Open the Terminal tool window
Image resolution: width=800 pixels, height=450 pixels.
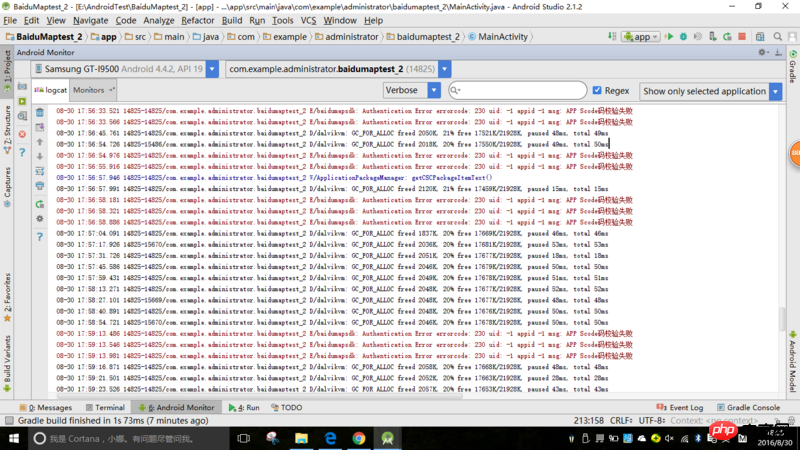(x=105, y=408)
